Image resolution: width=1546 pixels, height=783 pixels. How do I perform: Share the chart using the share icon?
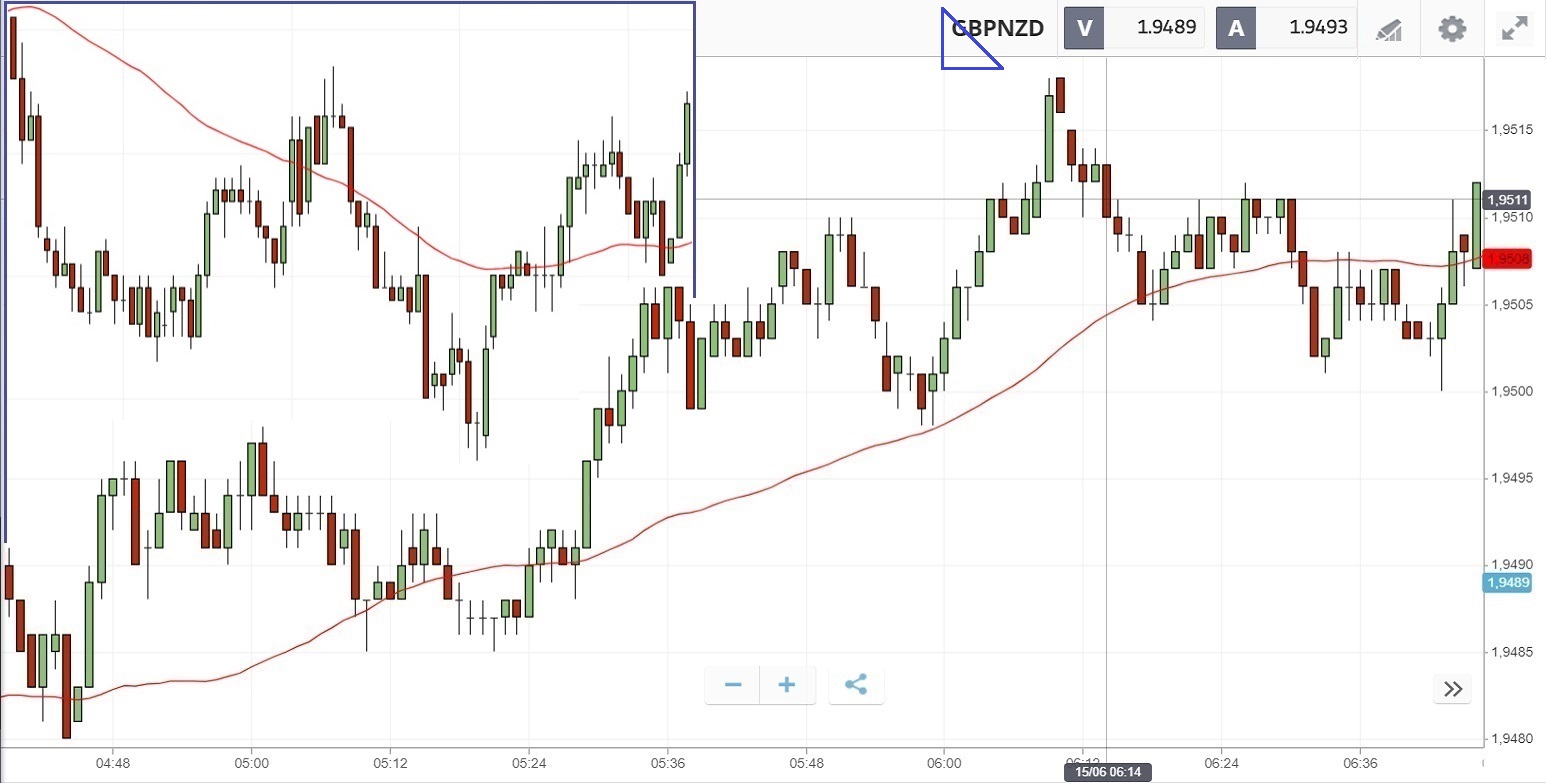(x=855, y=685)
